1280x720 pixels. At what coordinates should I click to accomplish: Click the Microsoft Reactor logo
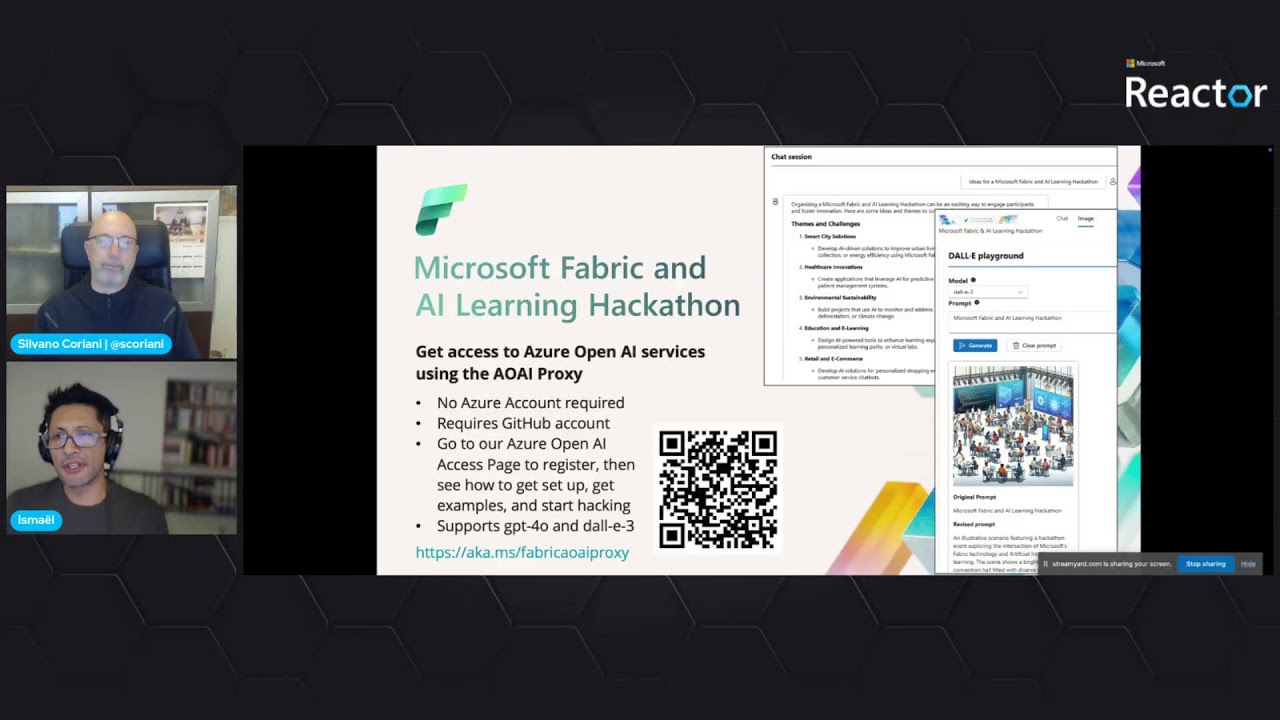[x=1195, y=85]
